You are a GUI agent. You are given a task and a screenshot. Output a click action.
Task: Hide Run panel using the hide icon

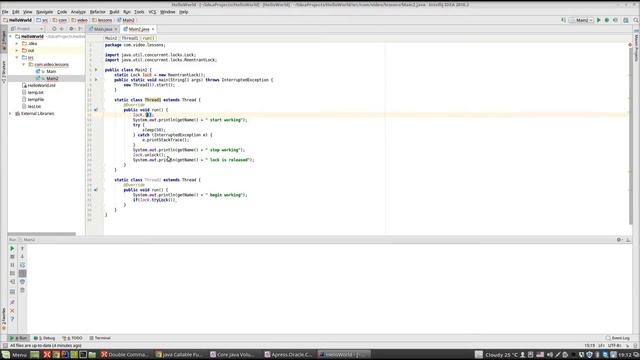628,240
